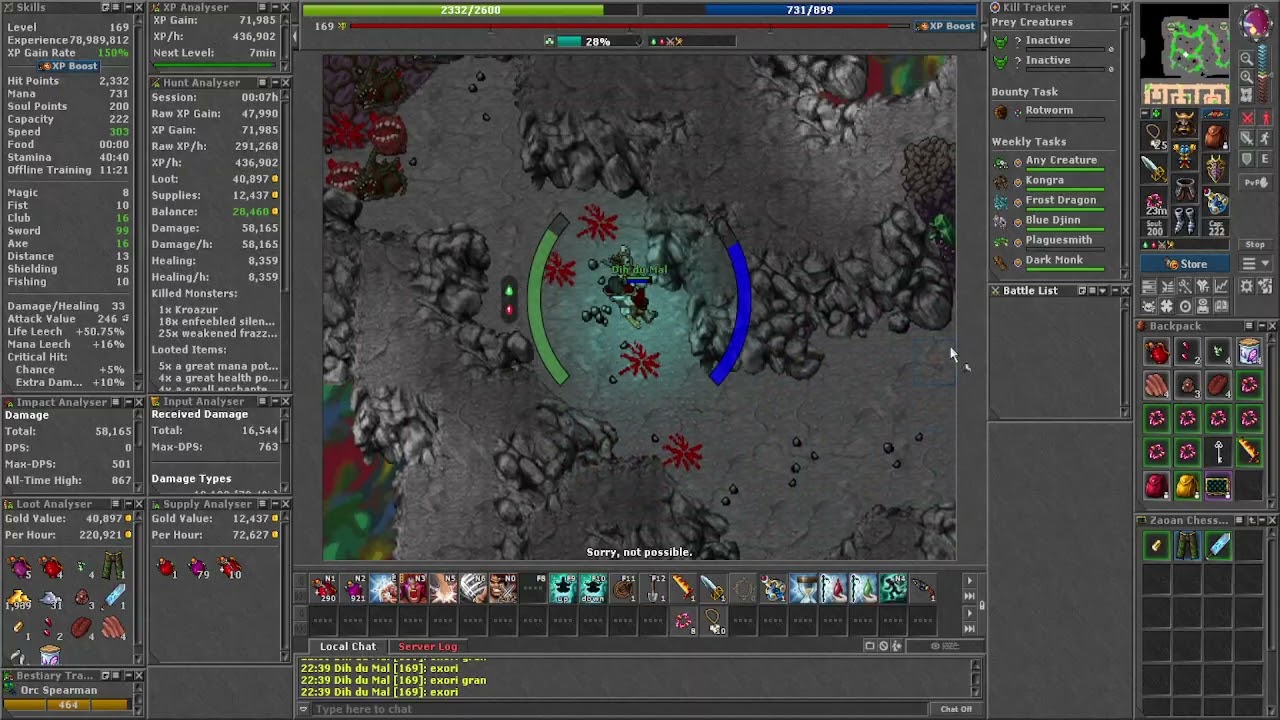Select defensive shield fight mode
The width and height of the screenshot is (1280, 720).
coord(1248,159)
